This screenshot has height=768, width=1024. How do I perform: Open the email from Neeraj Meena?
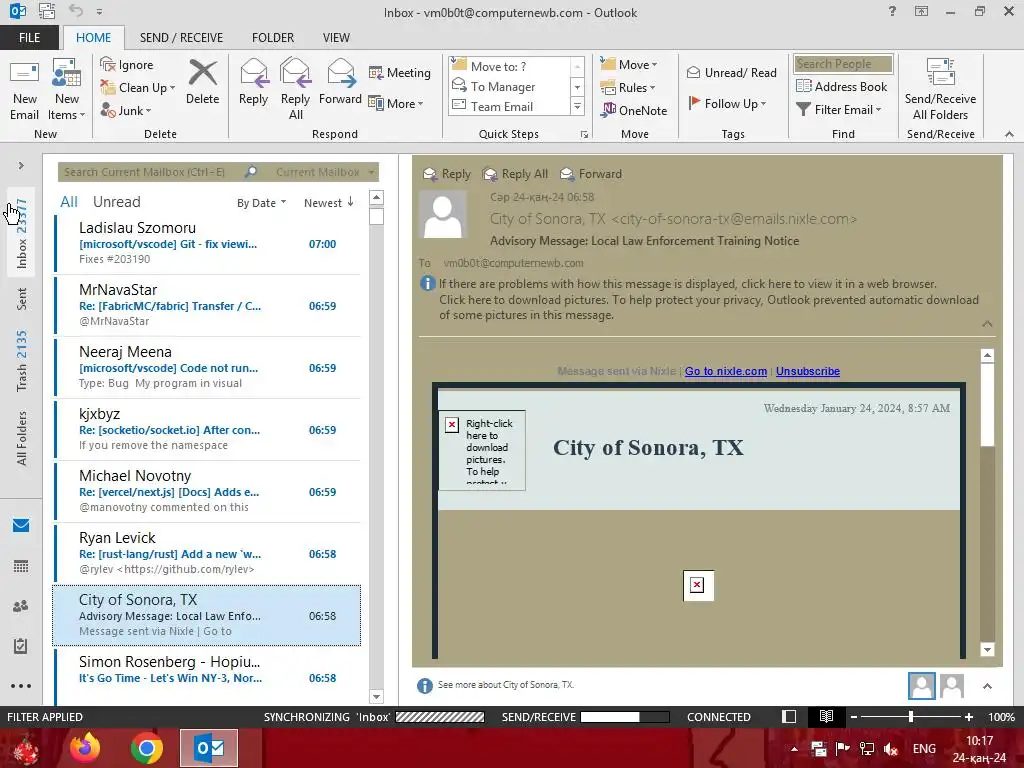pos(208,367)
